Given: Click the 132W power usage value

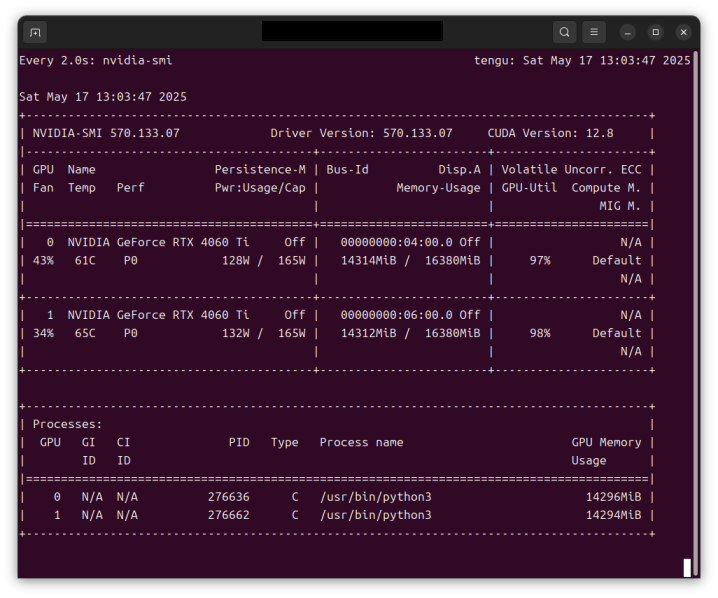Looking at the screenshot, I should point(236,333).
